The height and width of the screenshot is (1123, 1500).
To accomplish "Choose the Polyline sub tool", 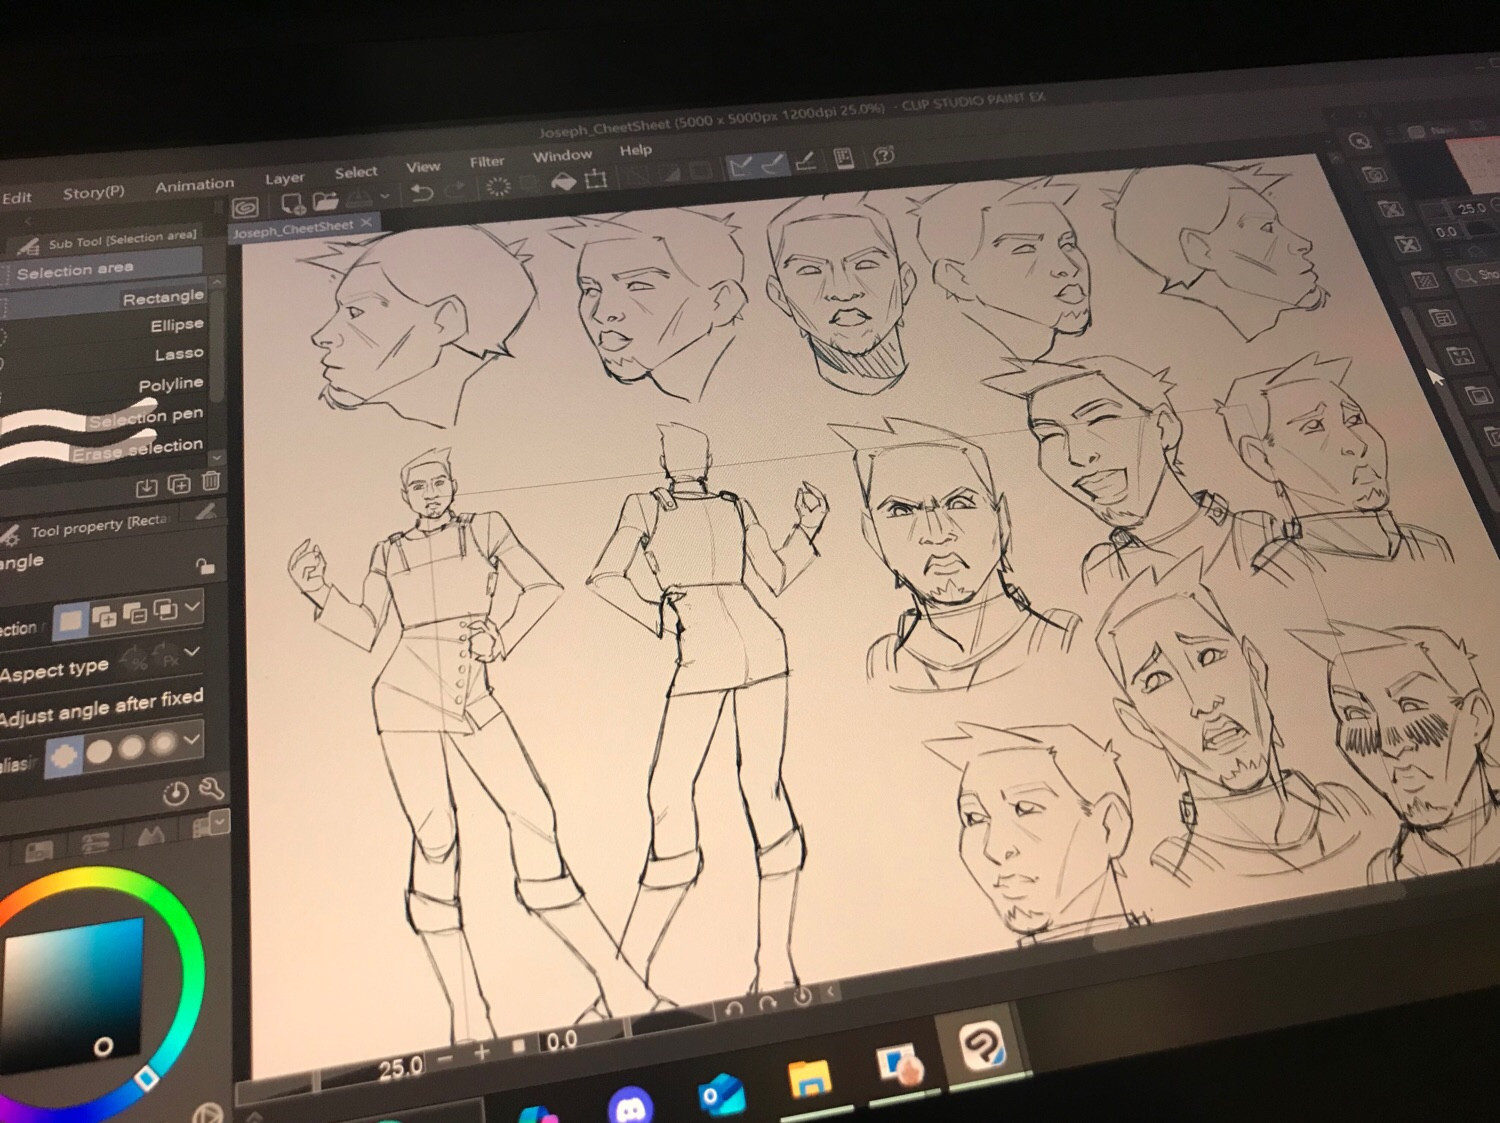I will coord(104,385).
